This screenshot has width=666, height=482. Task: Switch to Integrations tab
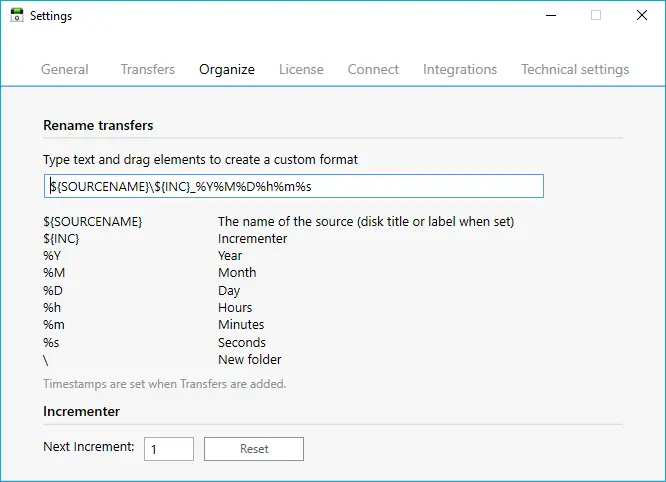pos(460,69)
